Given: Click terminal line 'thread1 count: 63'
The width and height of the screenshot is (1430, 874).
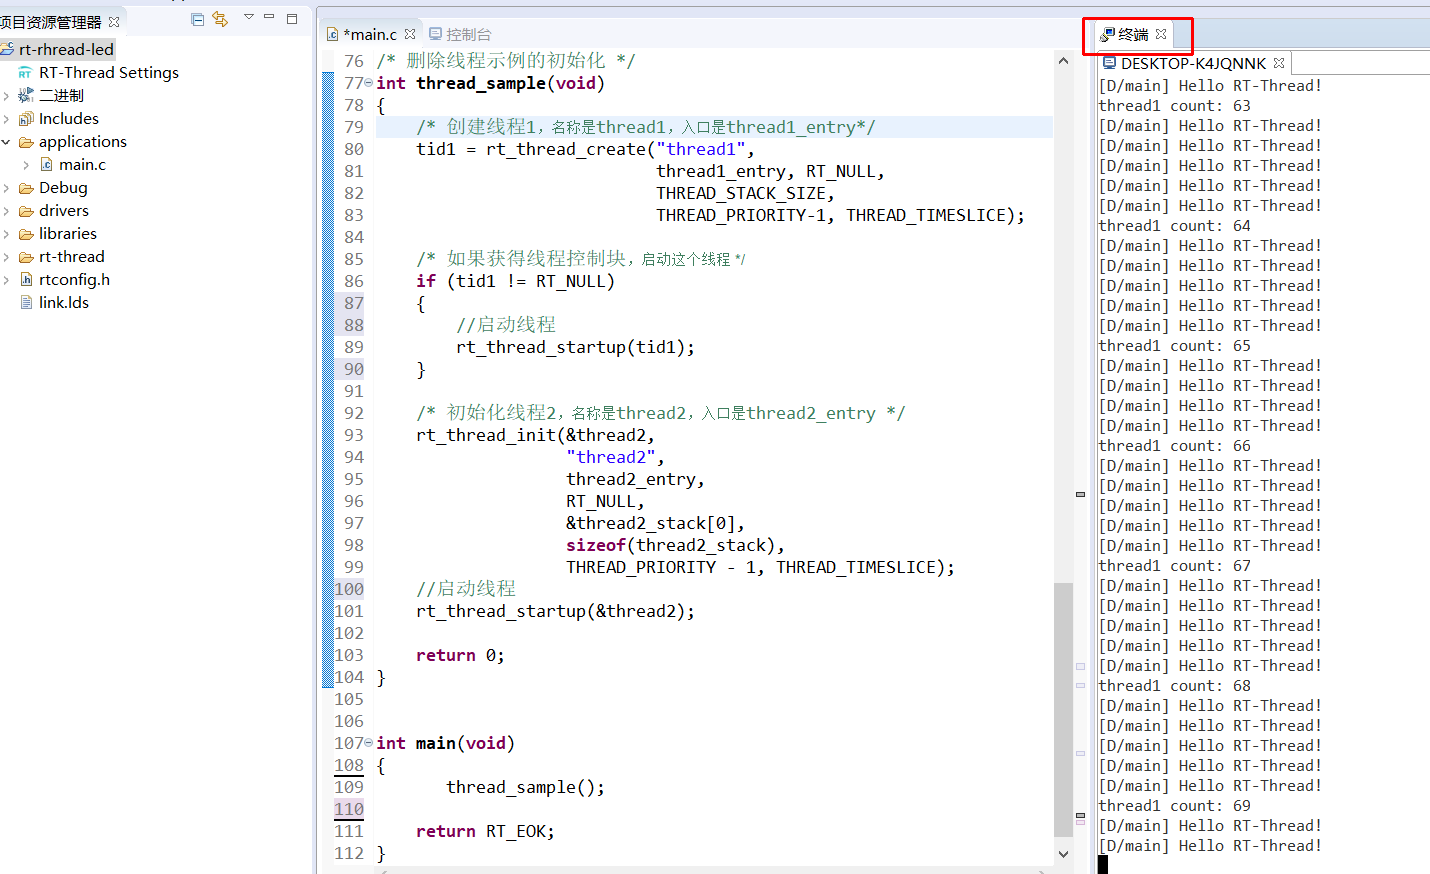Looking at the screenshot, I should (x=1174, y=106).
